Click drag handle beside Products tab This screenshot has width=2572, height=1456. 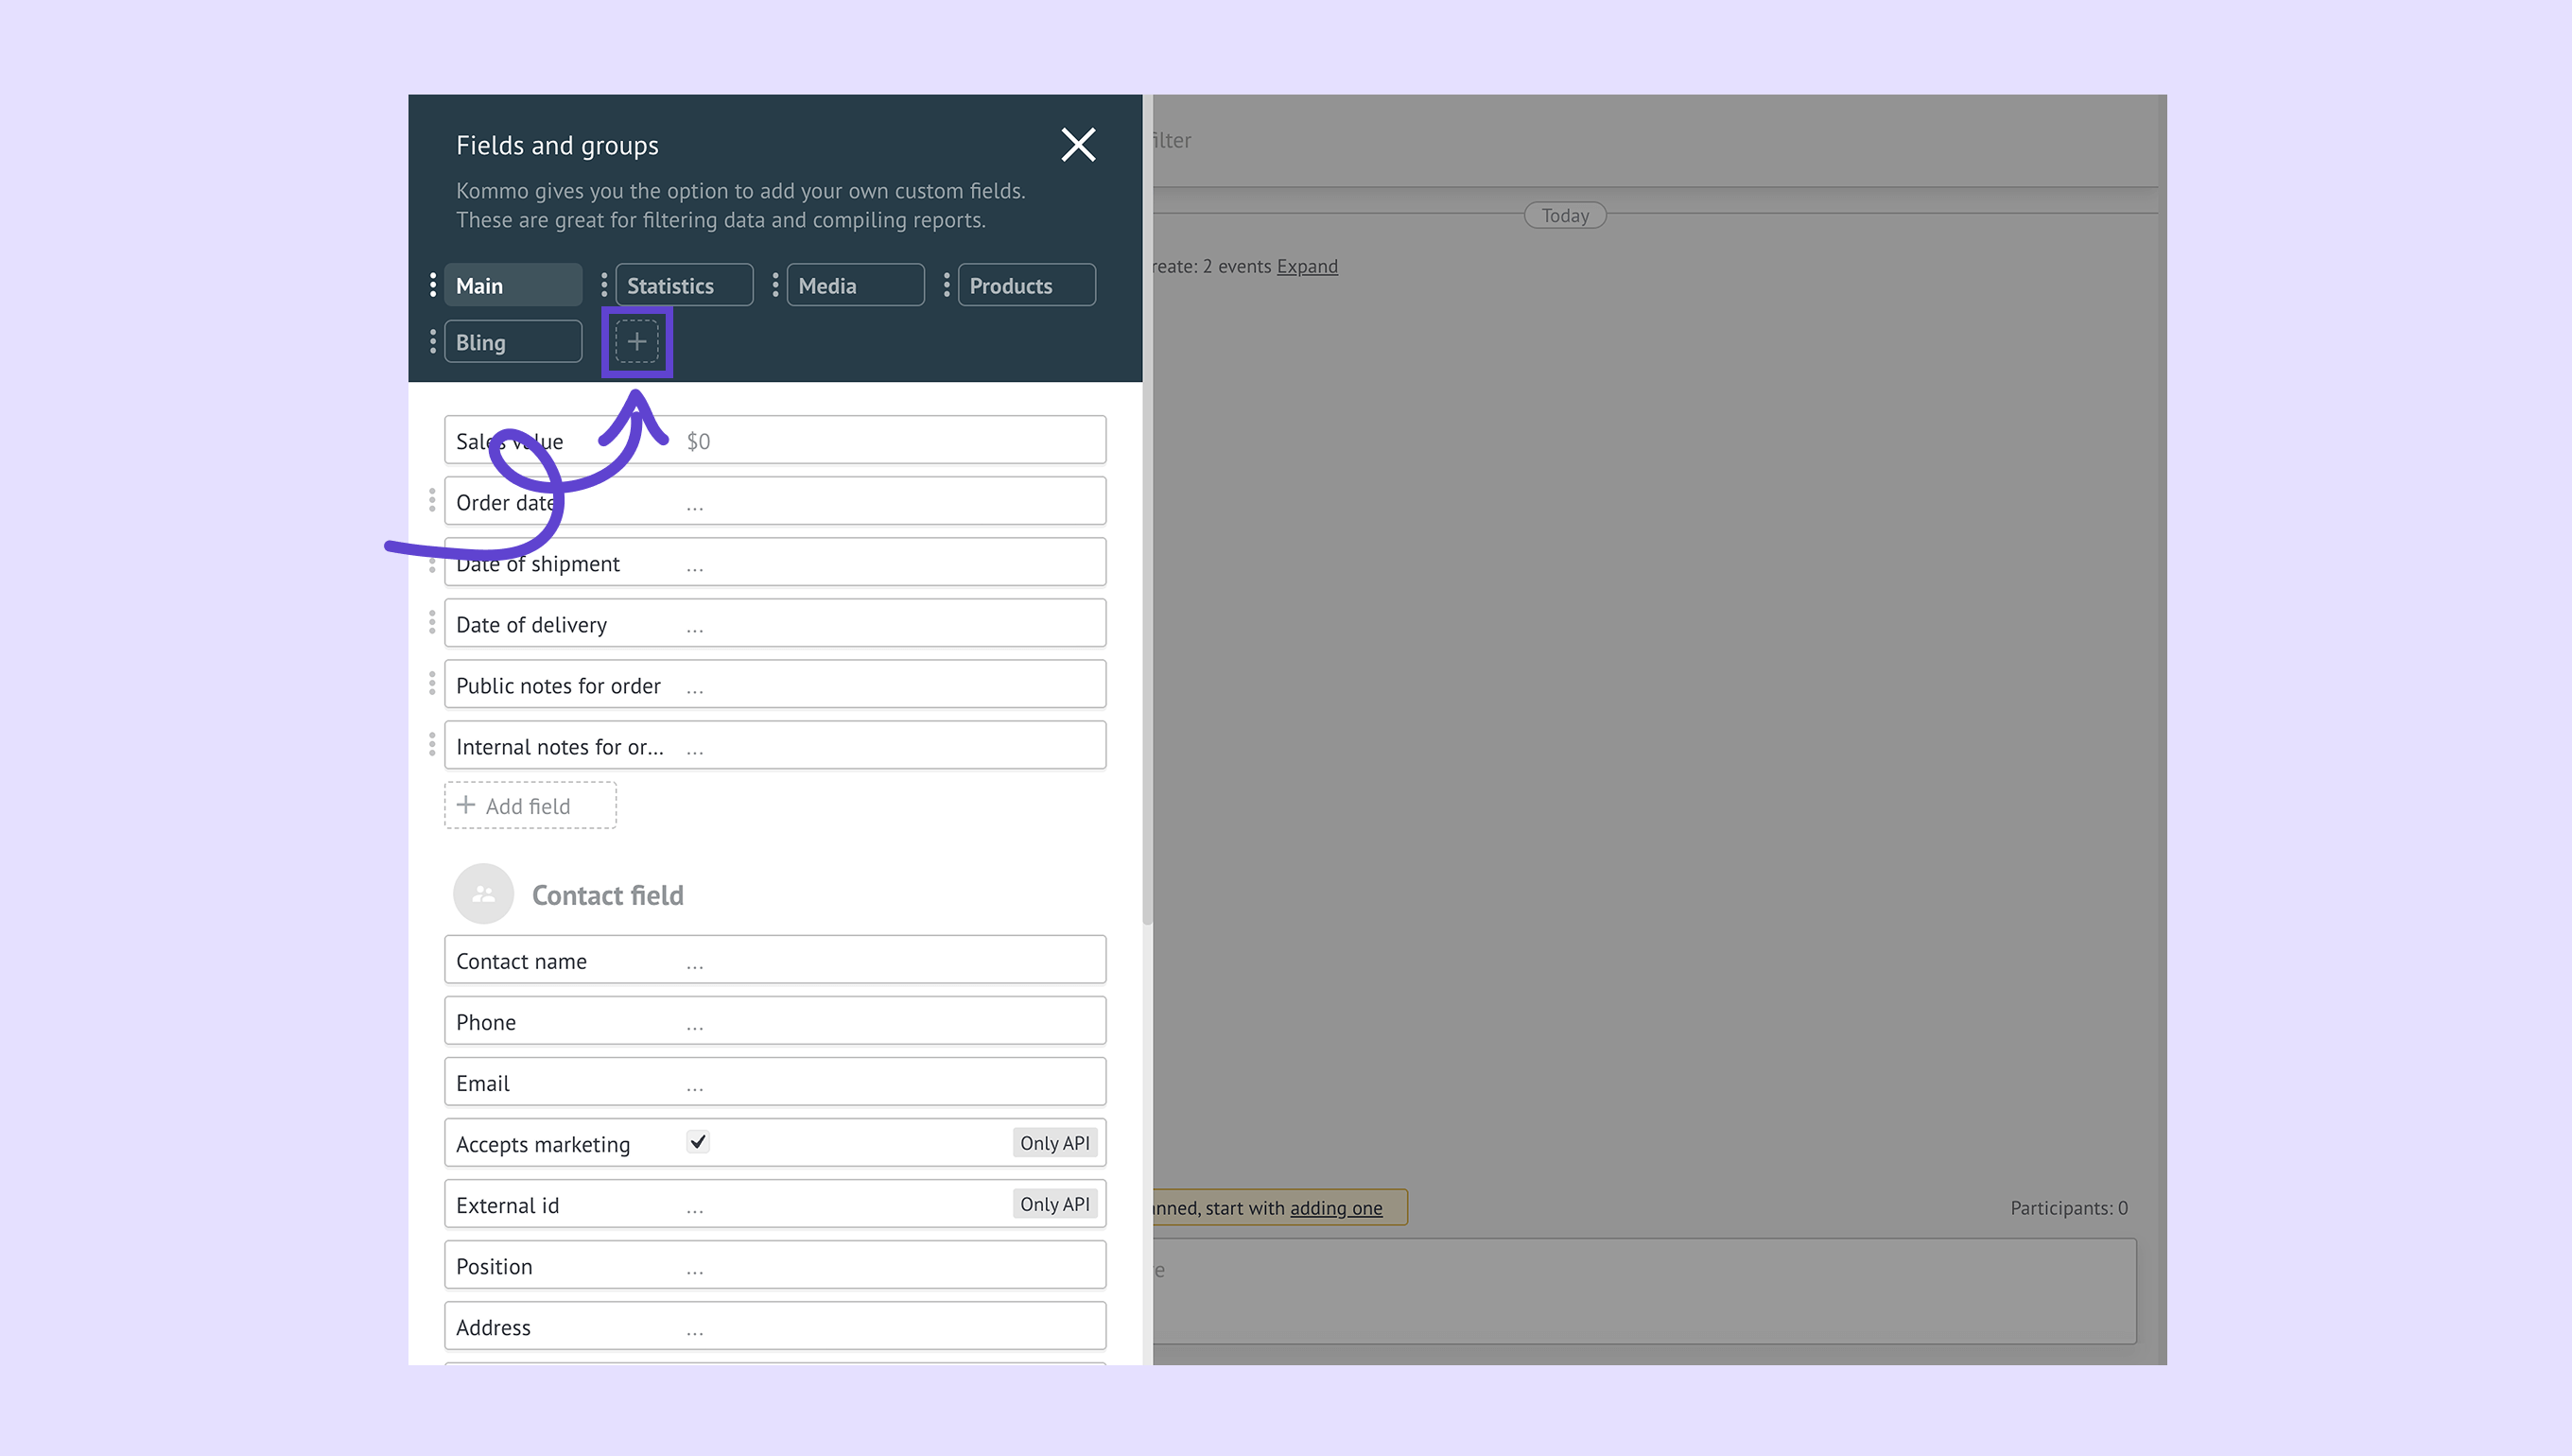946,285
